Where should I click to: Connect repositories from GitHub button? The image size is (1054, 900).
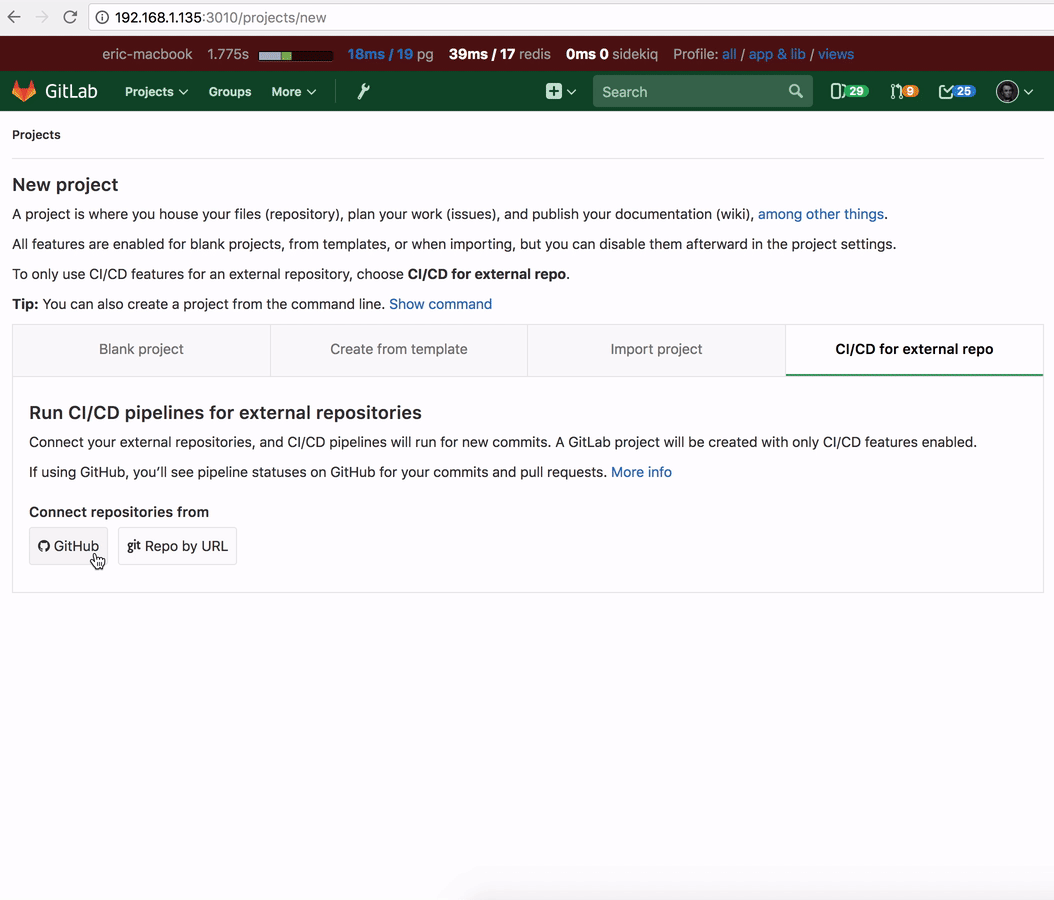point(68,546)
